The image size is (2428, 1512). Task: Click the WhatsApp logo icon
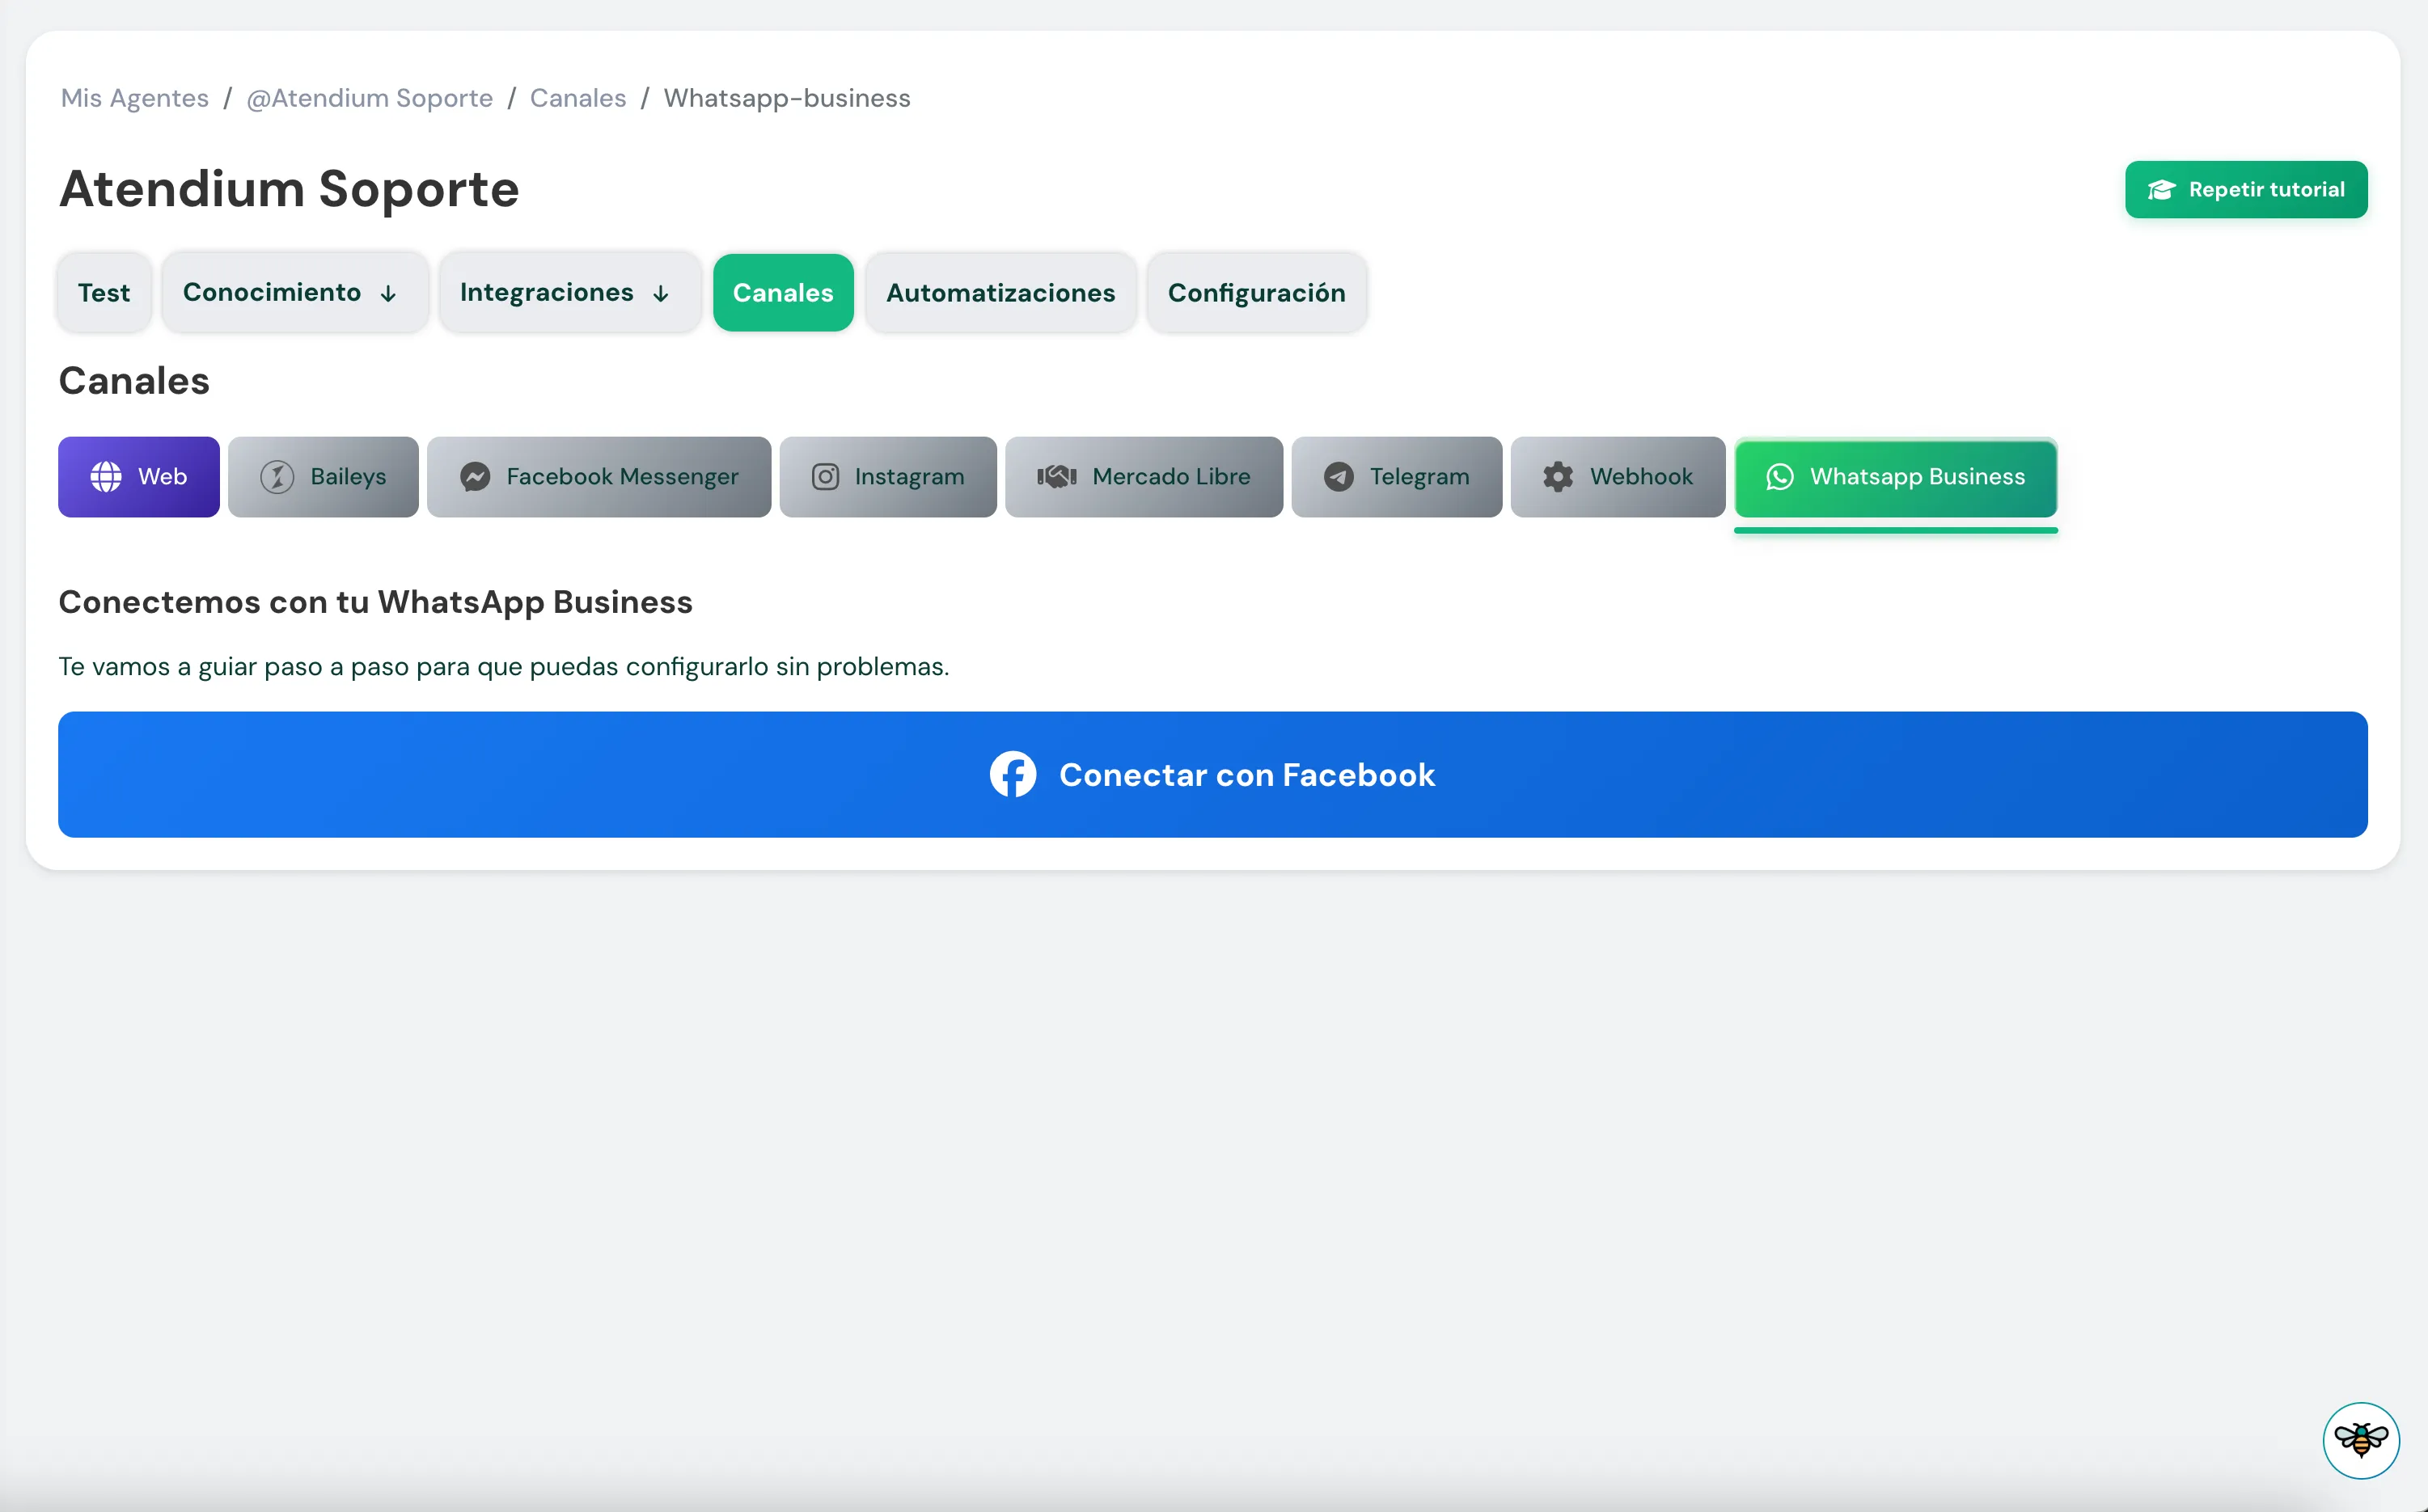(1780, 477)
